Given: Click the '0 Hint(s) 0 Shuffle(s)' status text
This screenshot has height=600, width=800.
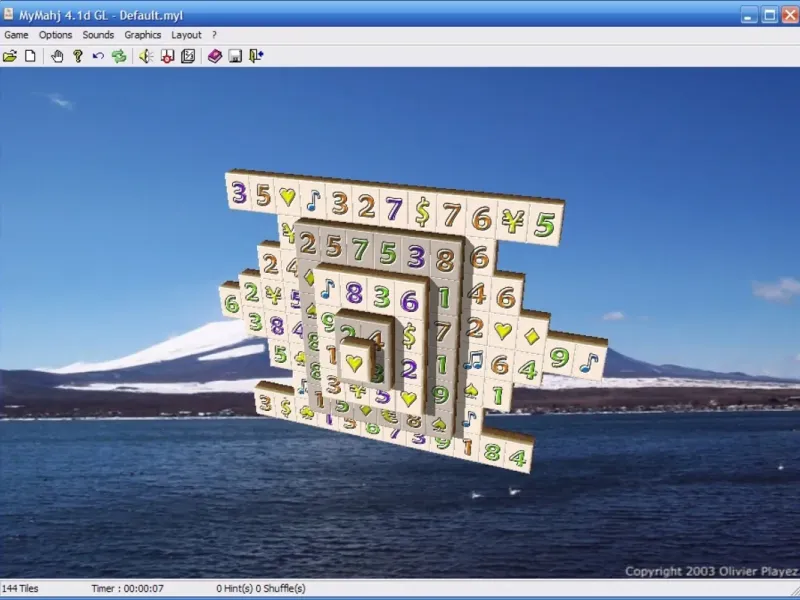Looking at the screenshot, I should coord(261,588).
